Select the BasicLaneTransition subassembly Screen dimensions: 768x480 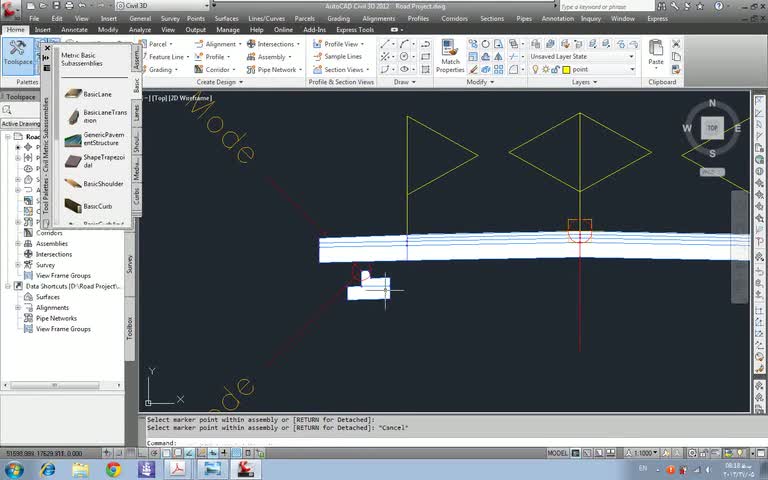pos(96,117)
